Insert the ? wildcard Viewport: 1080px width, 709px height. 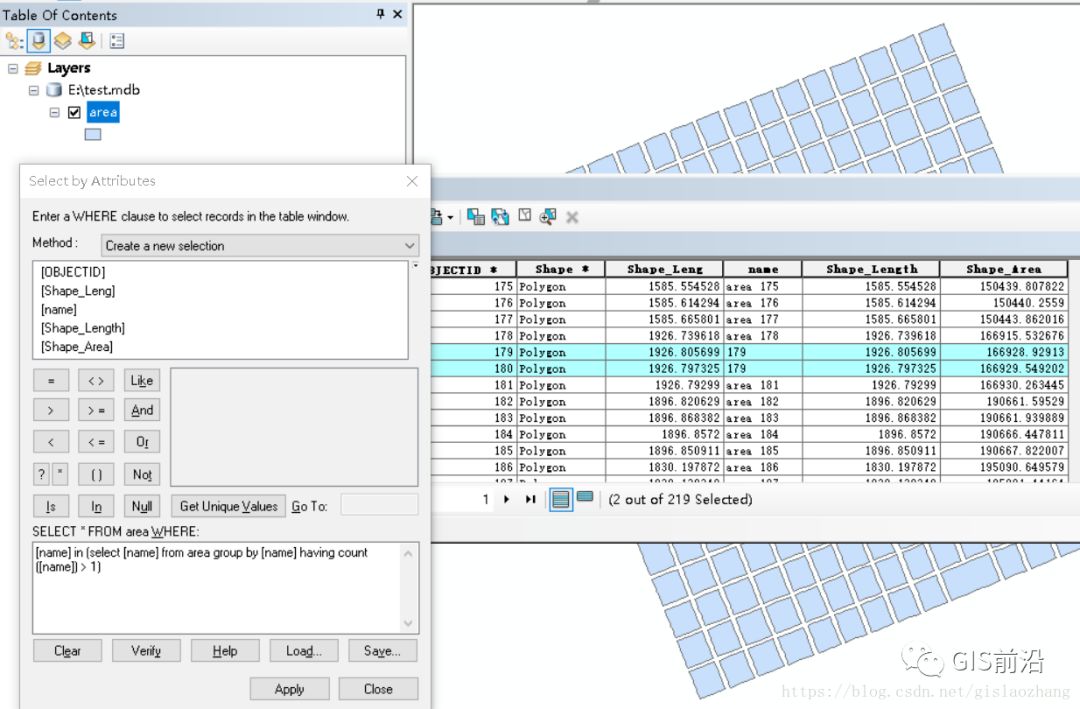pos(41,474)
